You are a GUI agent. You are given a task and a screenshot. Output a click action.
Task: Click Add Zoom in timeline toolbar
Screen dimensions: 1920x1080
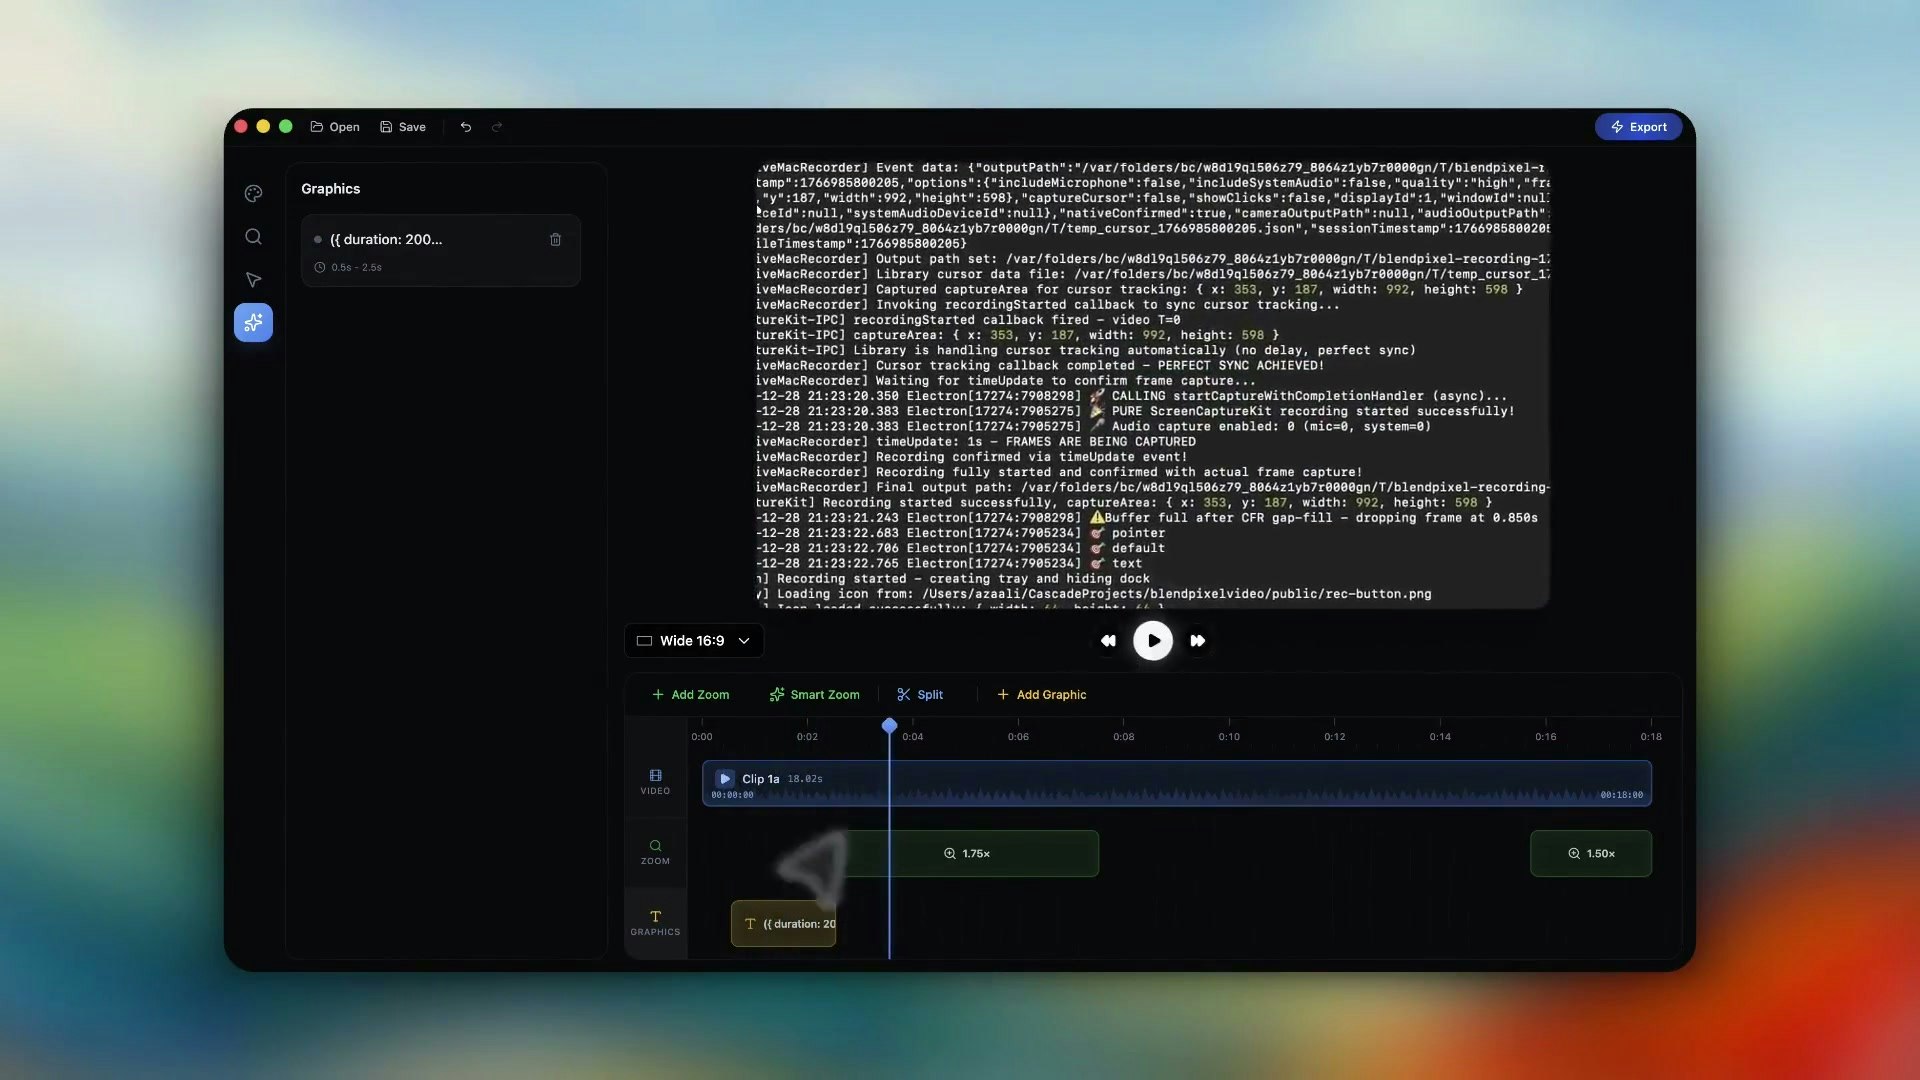coord(691,695)
